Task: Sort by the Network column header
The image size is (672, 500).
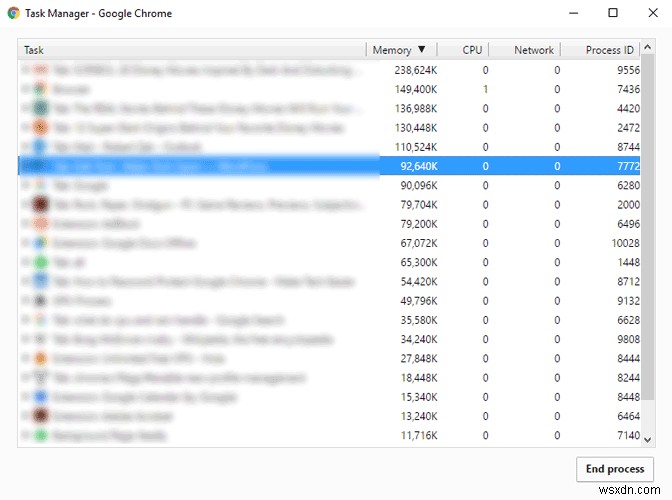Action: pos(525,50)
